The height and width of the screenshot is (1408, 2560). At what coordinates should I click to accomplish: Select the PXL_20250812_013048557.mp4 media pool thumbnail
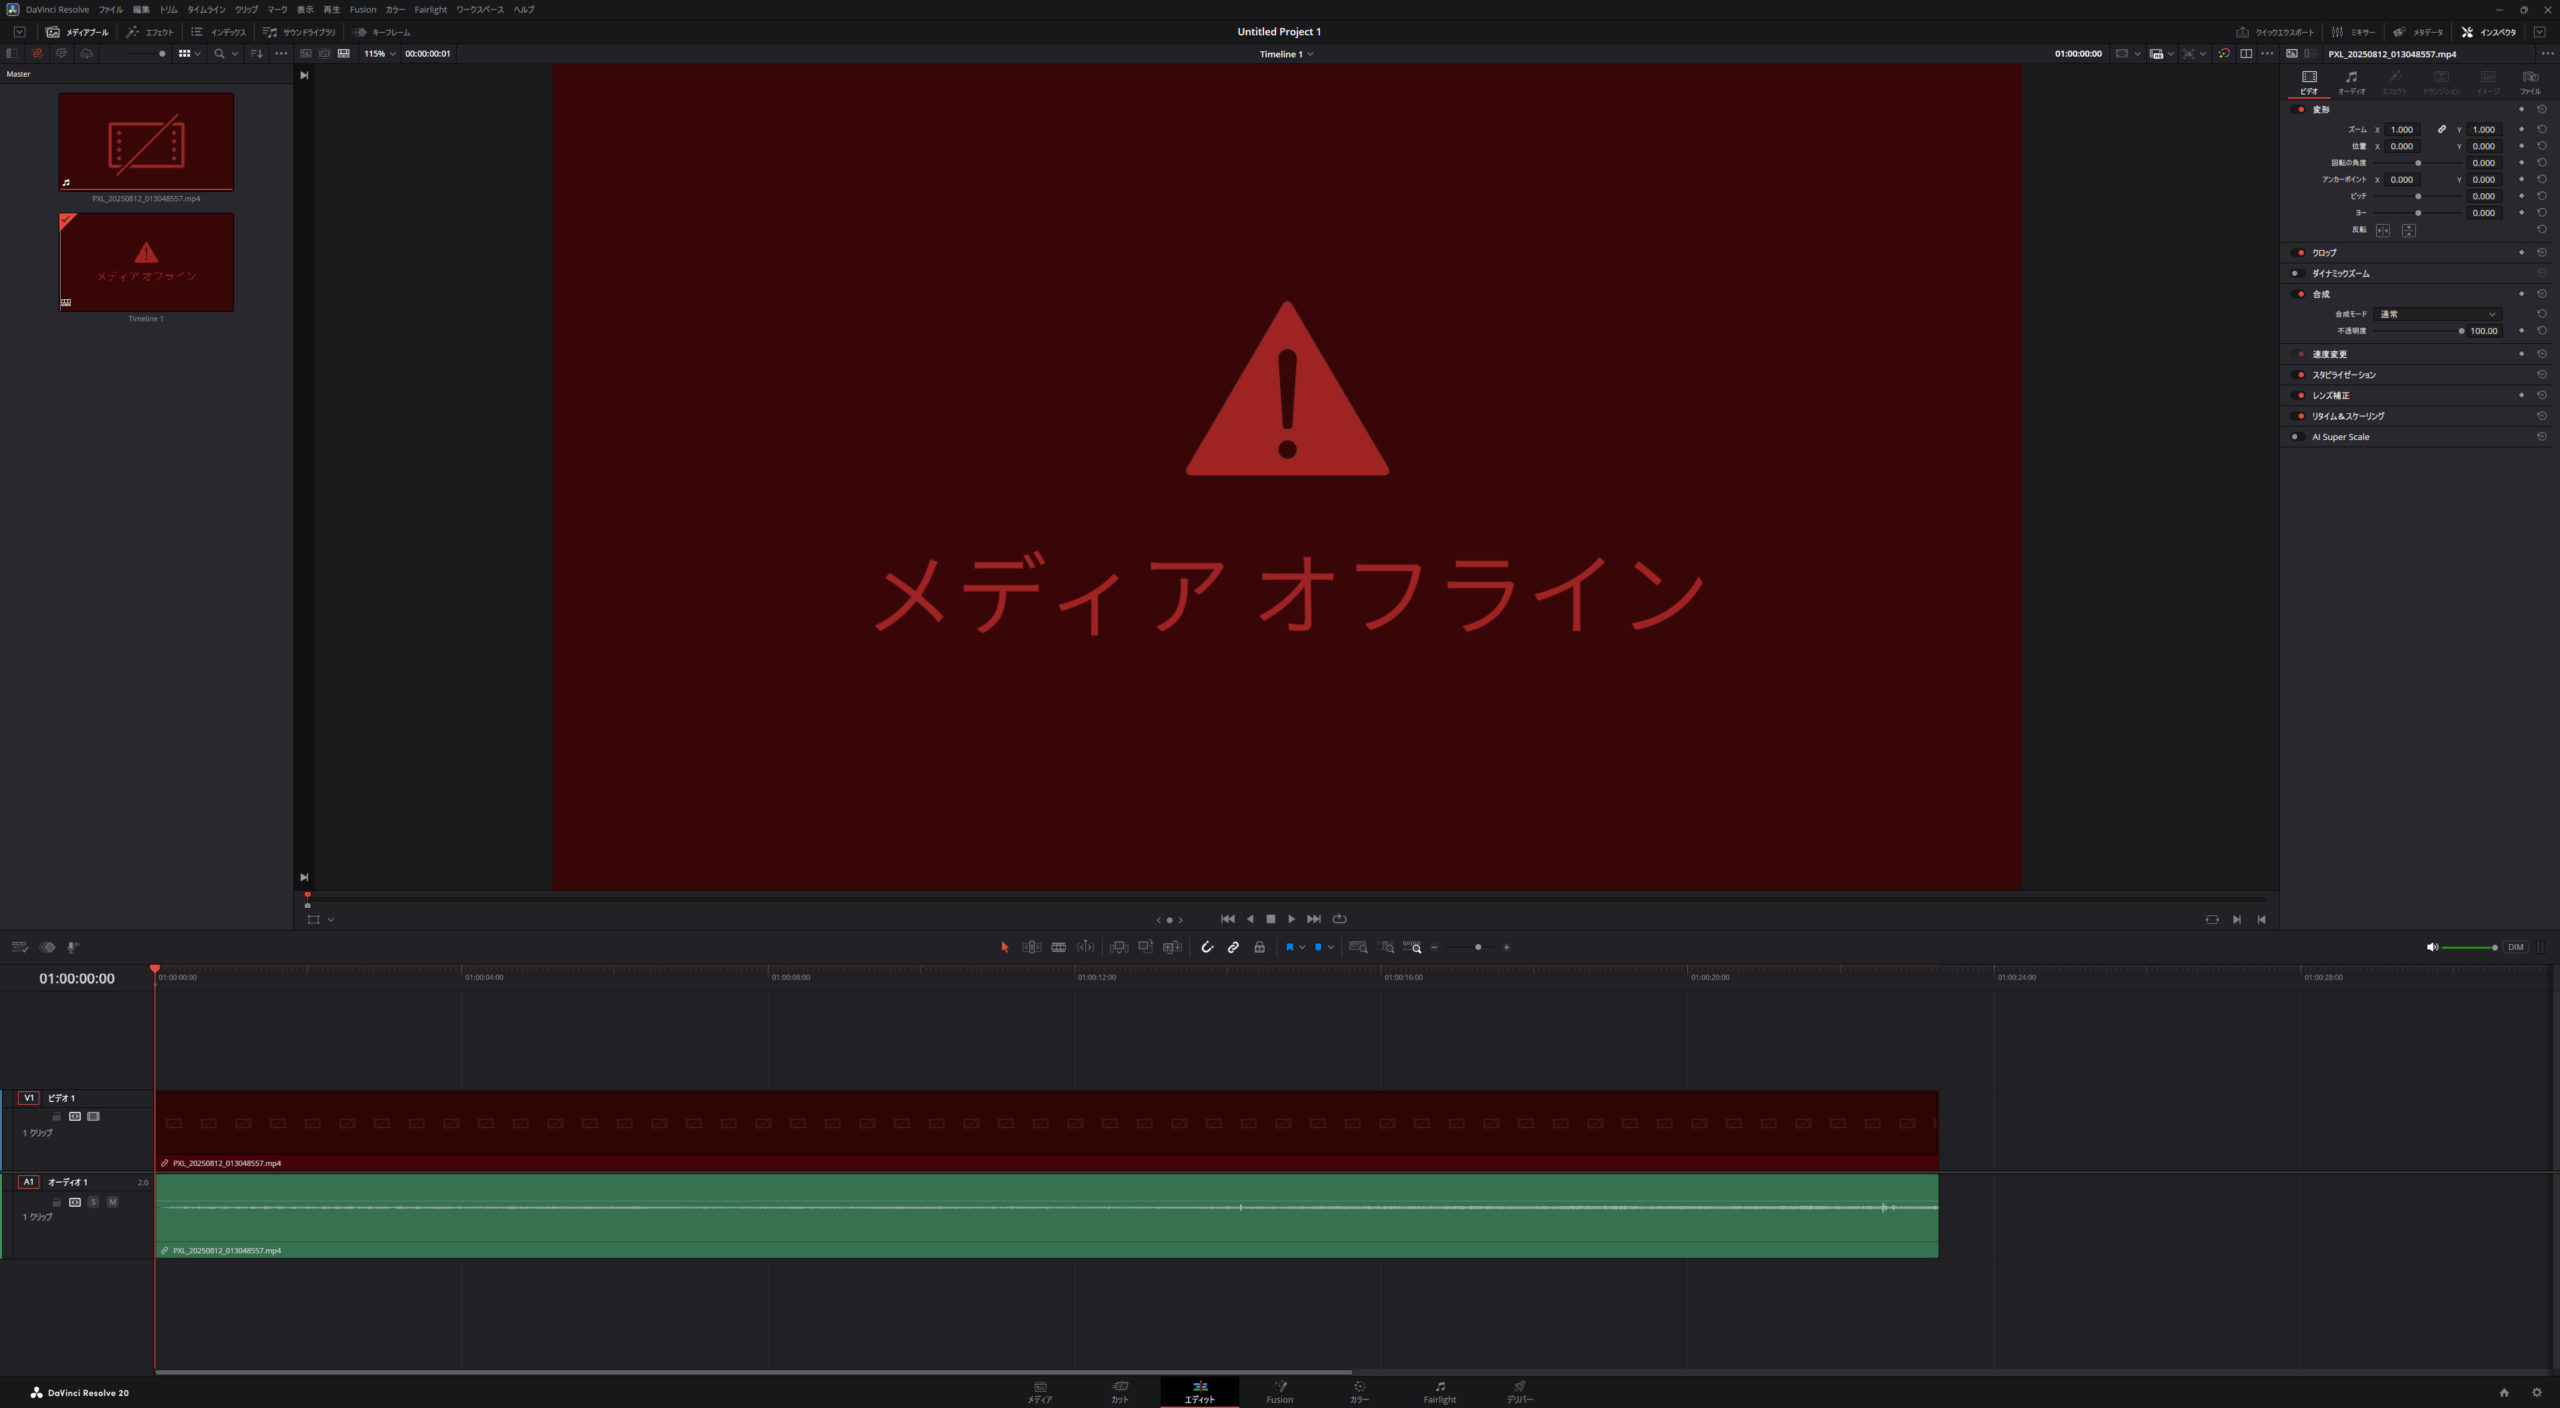tap(146, 142)
